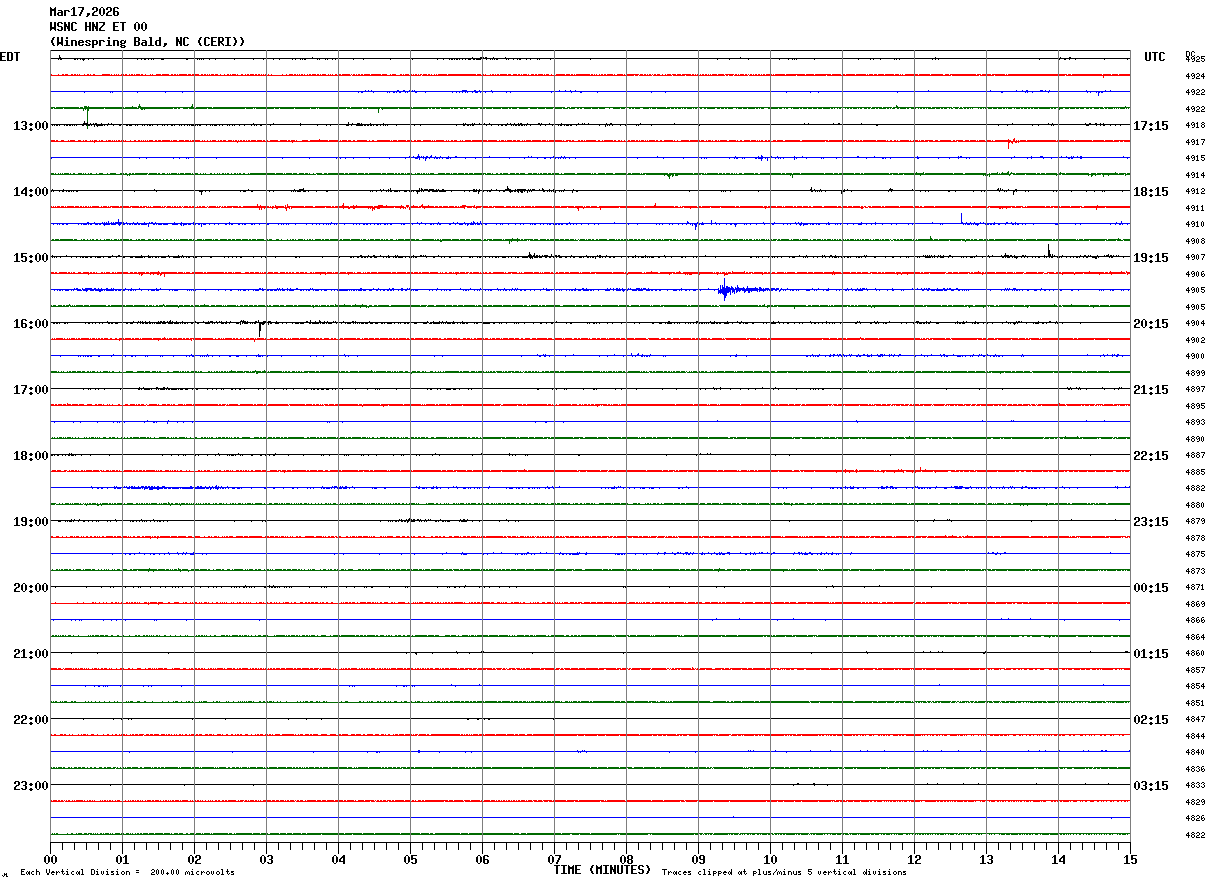This screenshot has height=886, width=1210.
Task: Click the 02:15 UTC time label
Action: (1151, 720)
